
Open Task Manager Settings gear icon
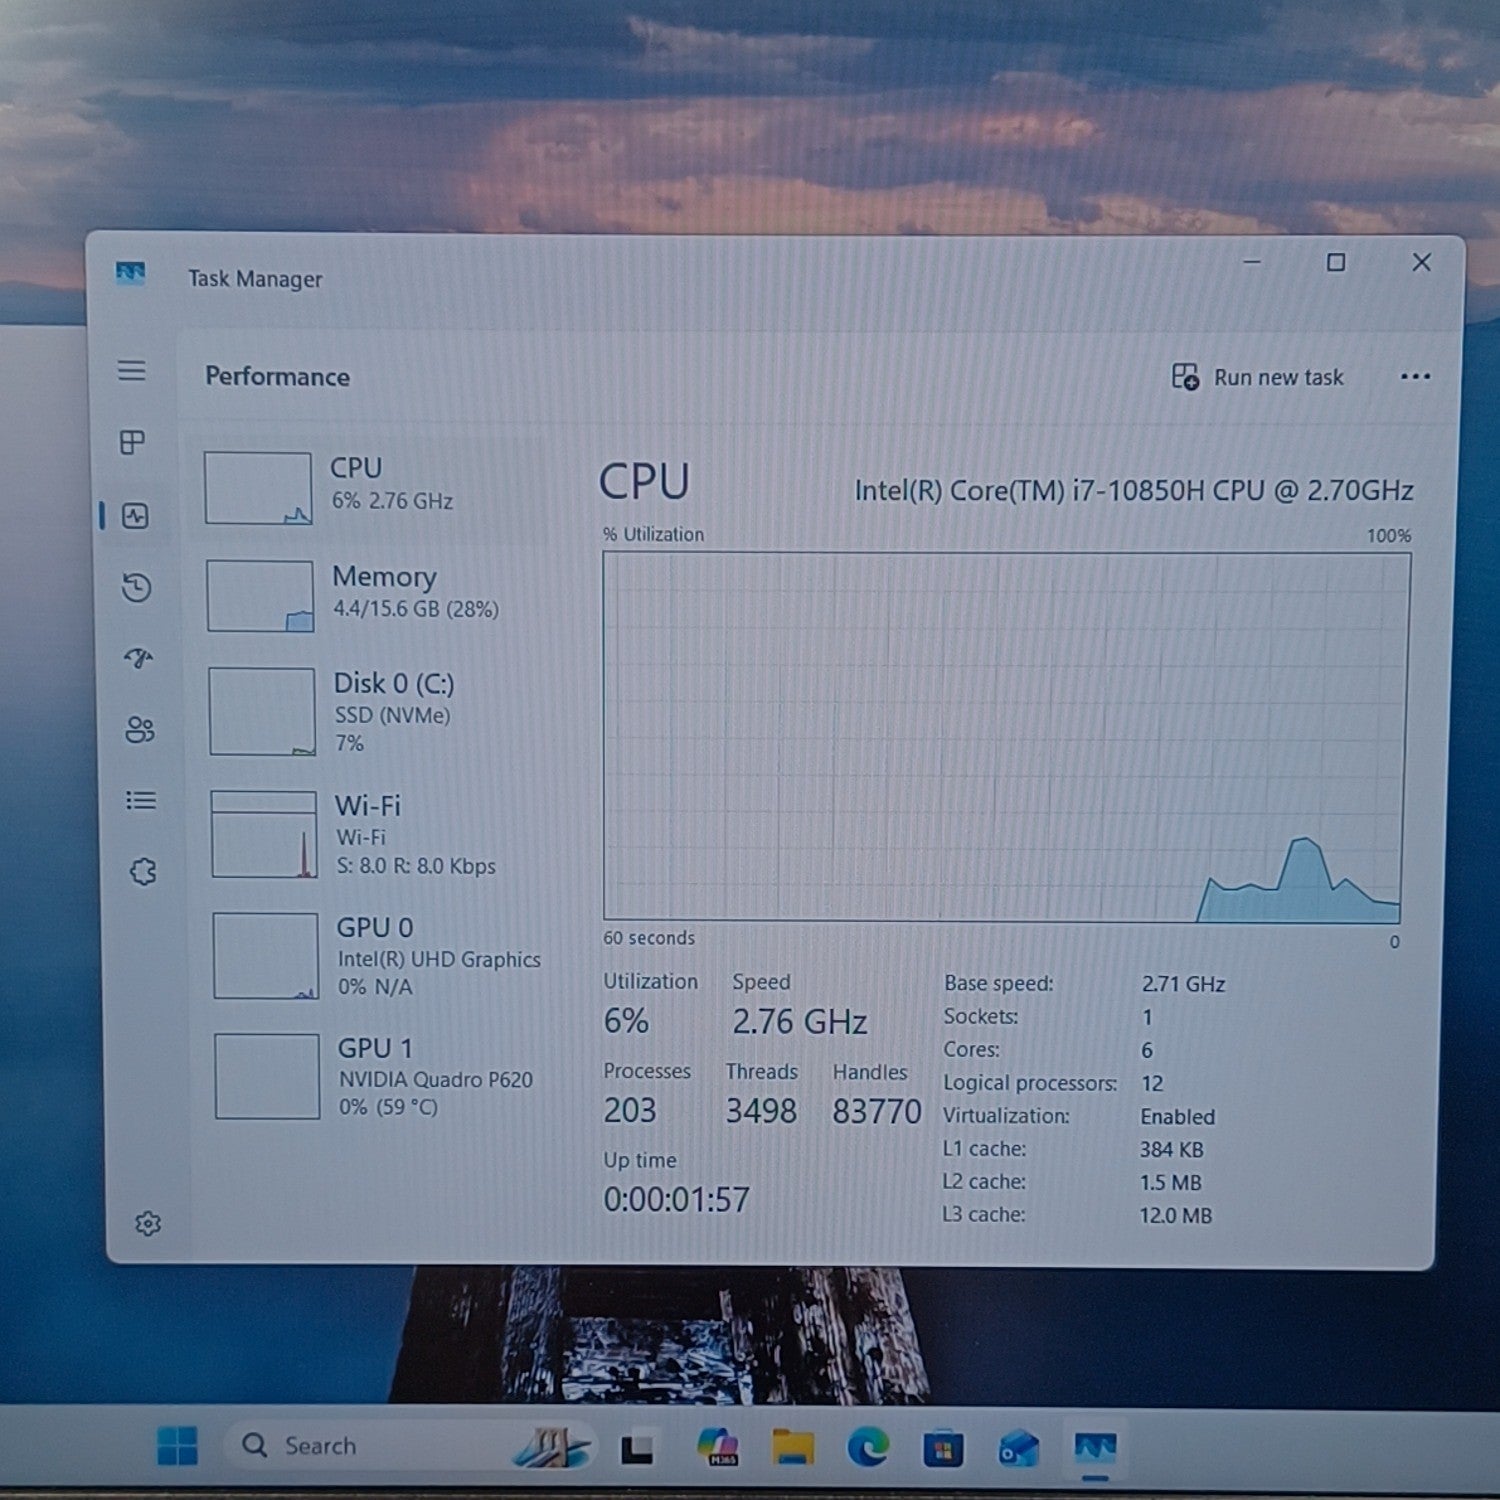tap(148, 1223)
